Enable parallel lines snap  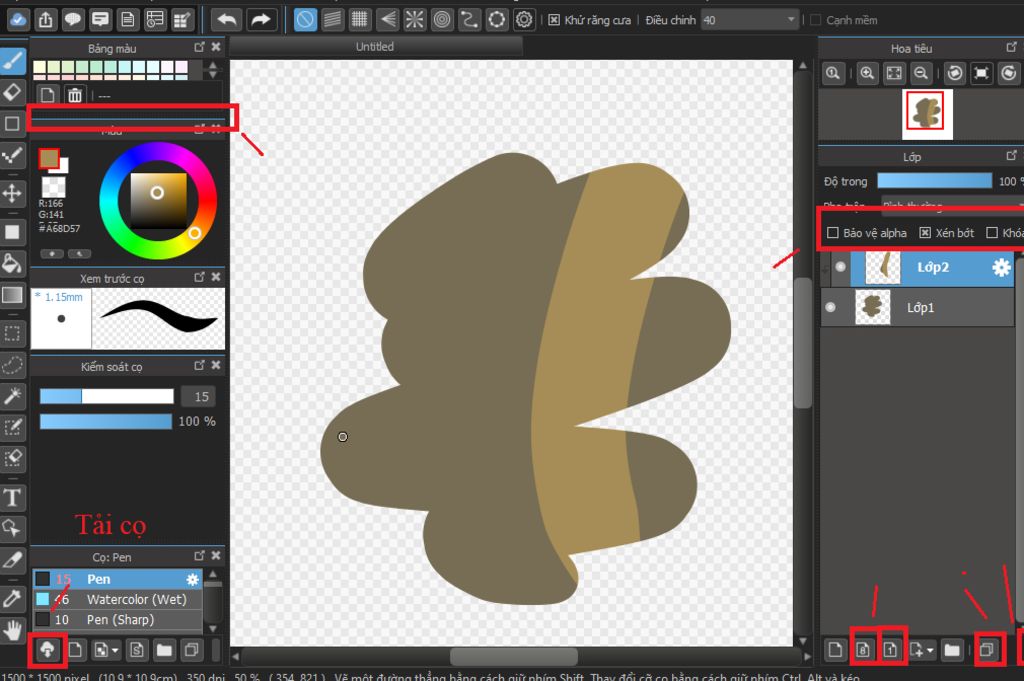(x=332, y=20)
